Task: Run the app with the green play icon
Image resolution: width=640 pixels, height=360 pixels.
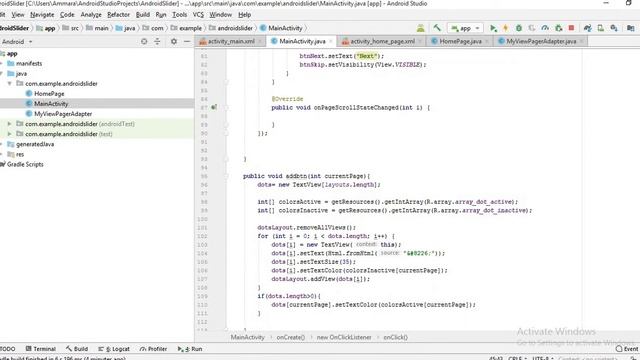Action: click(x=493, y=28)
